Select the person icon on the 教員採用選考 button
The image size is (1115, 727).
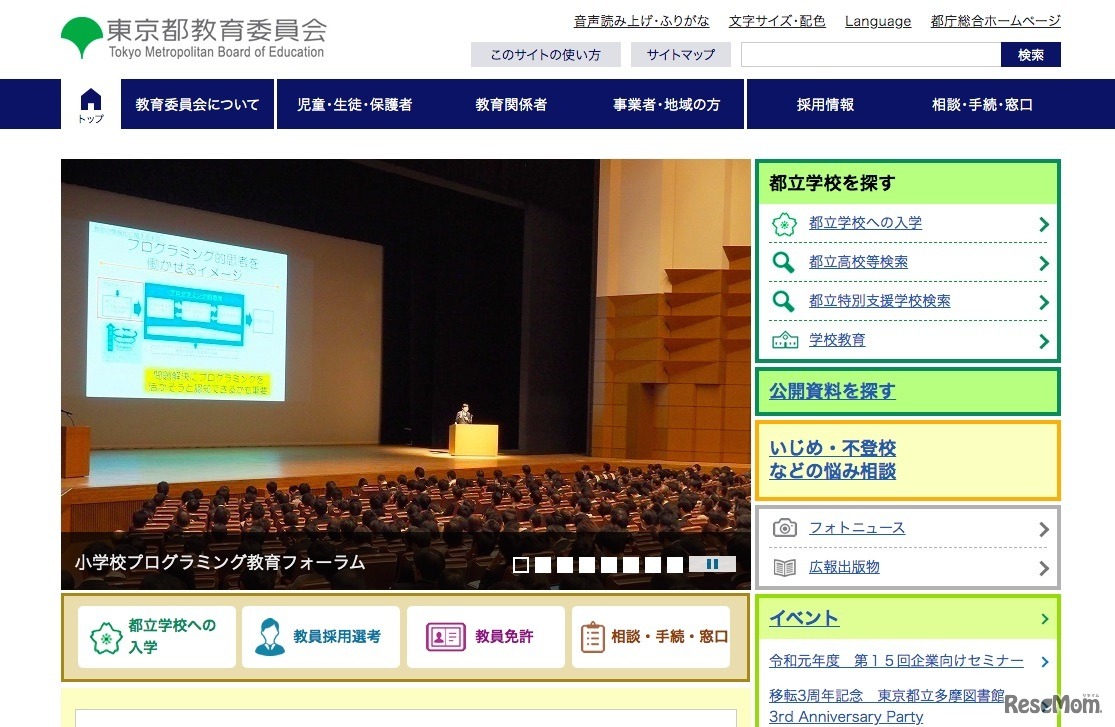(x=270, y=636)
